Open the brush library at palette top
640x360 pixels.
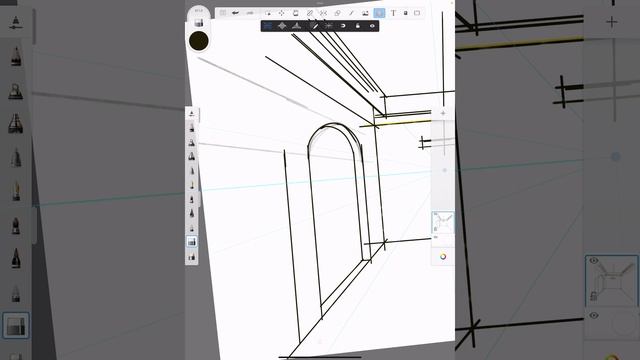click(192, 113)
